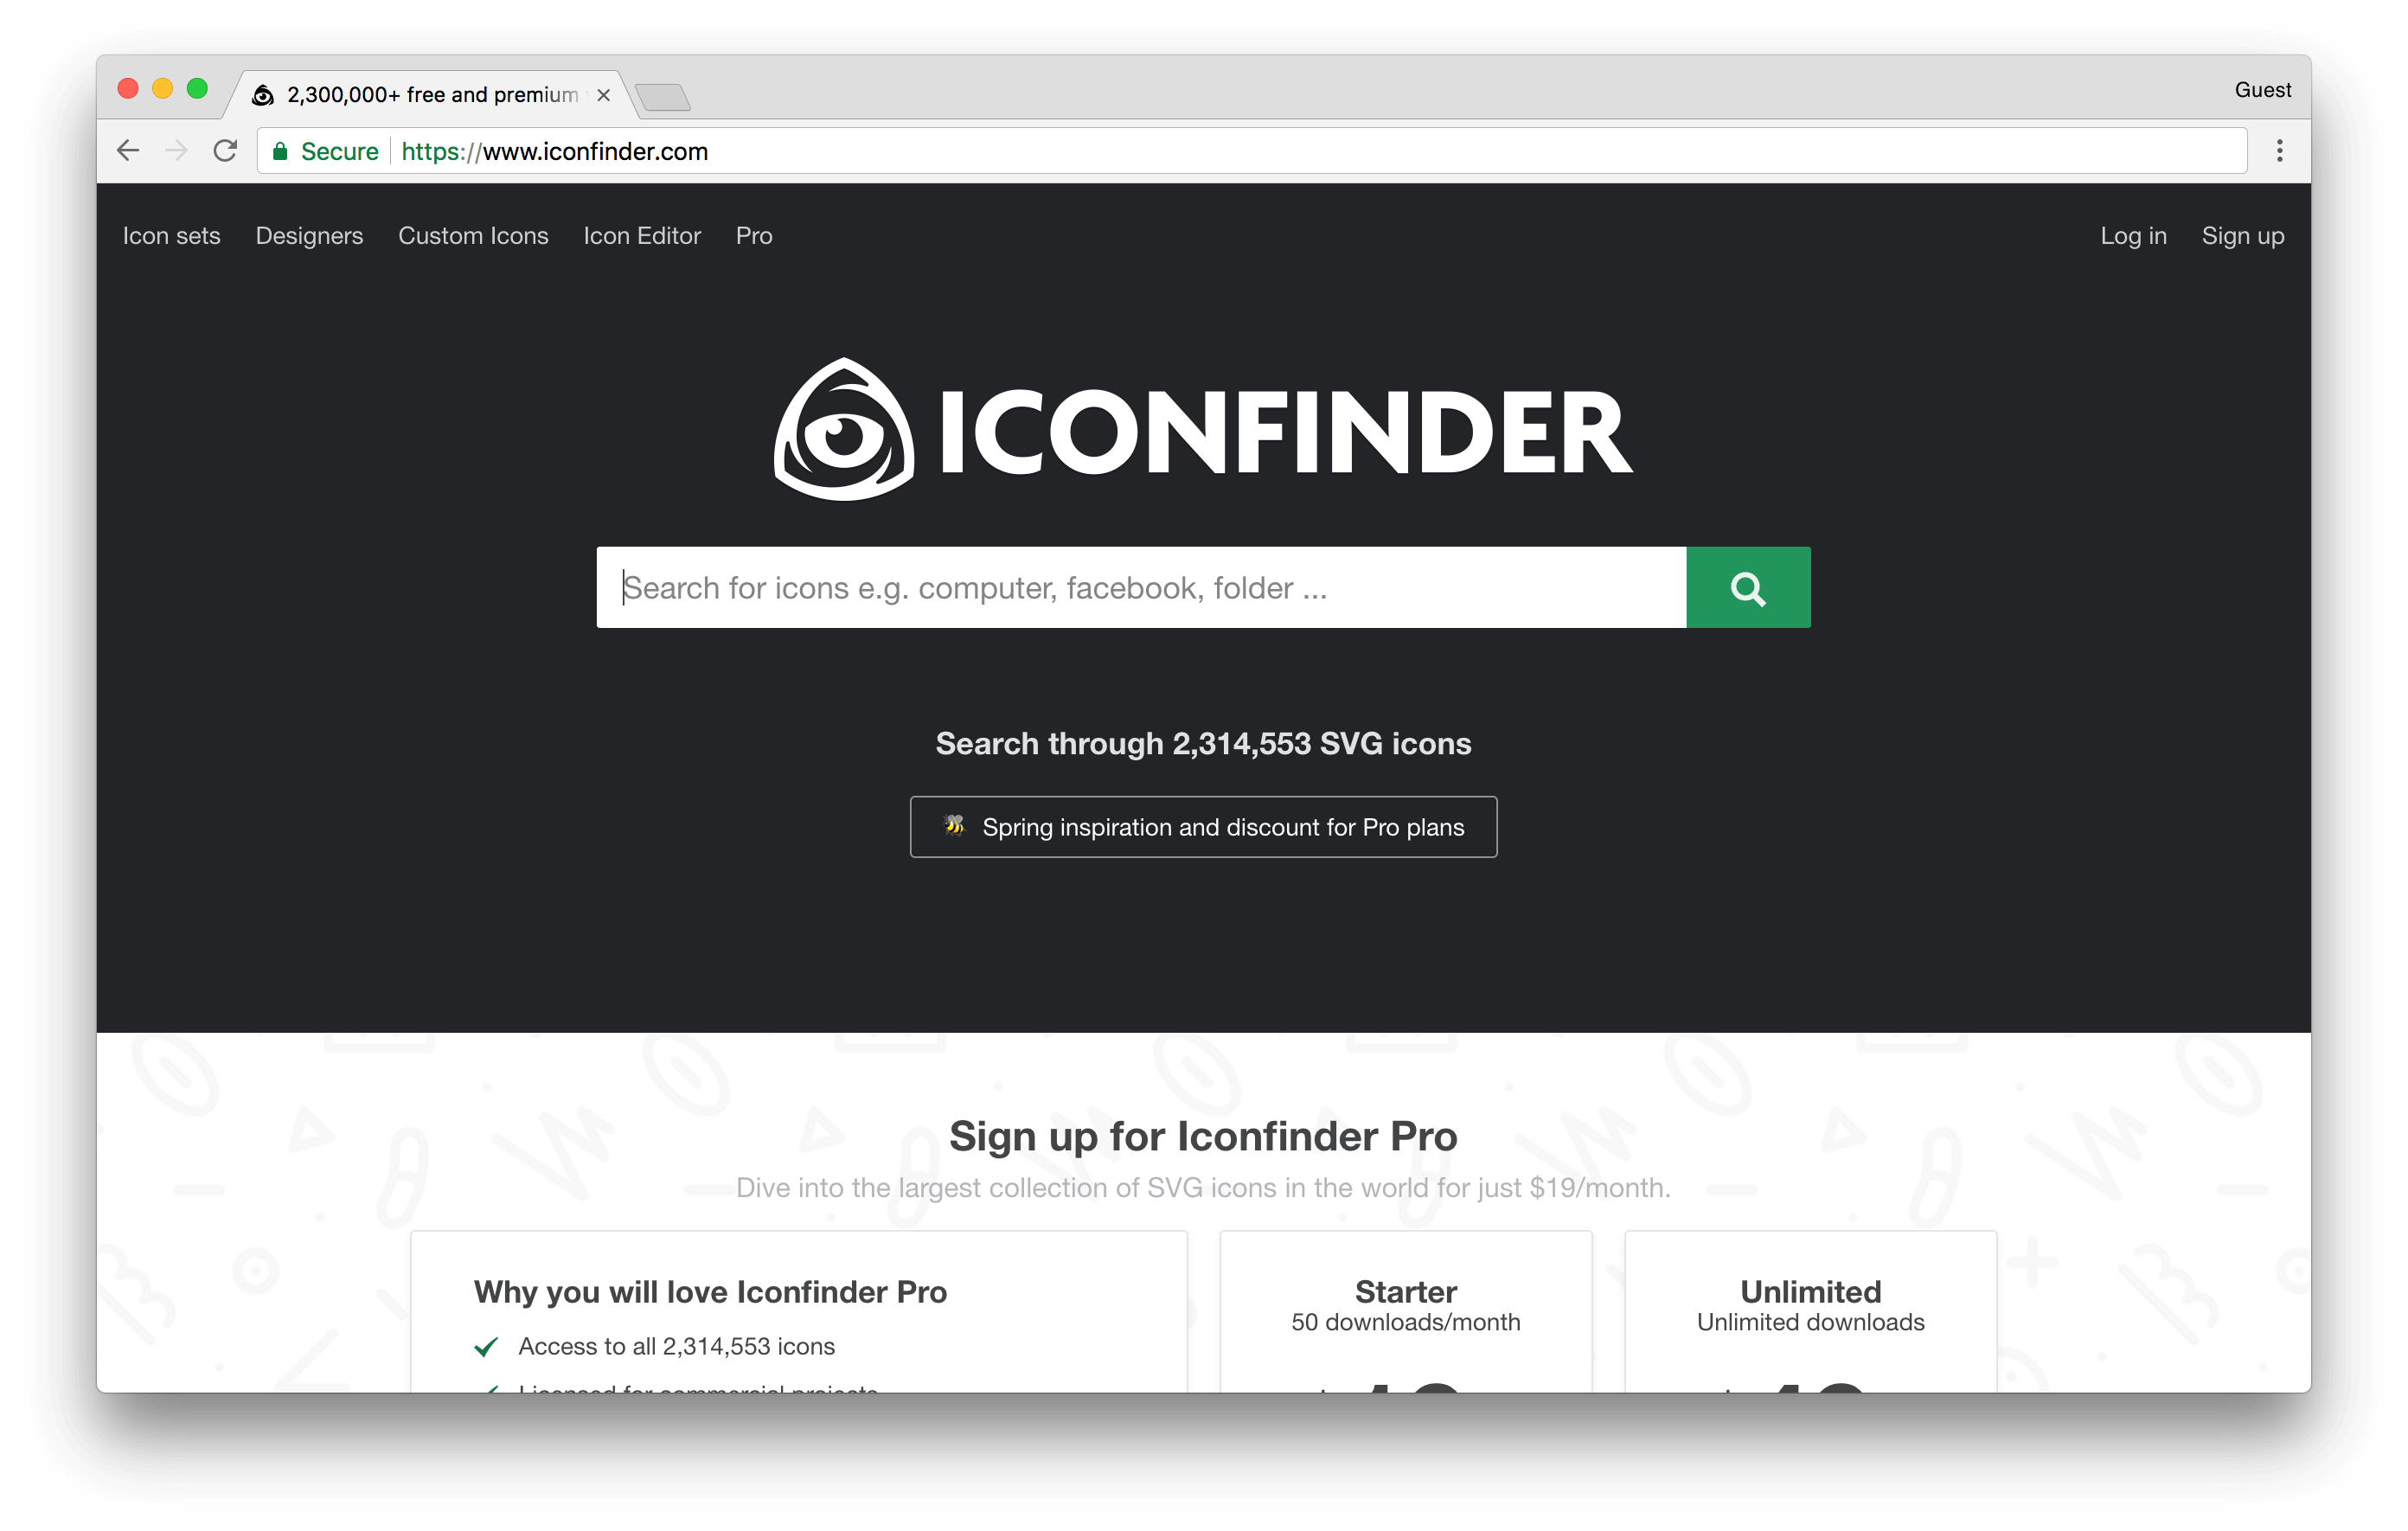2408x1531 pixels.
Task: Click the Log in text link
Action: tap(2132, 235)
